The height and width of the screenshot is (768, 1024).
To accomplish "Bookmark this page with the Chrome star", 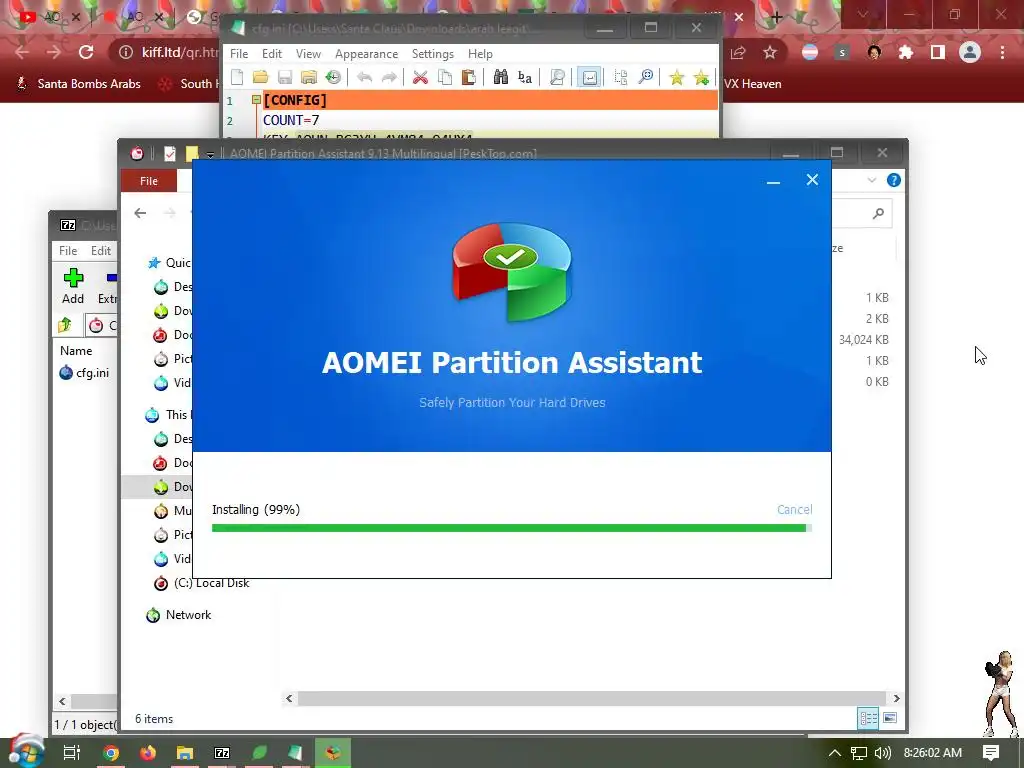I will pos(770,52).
